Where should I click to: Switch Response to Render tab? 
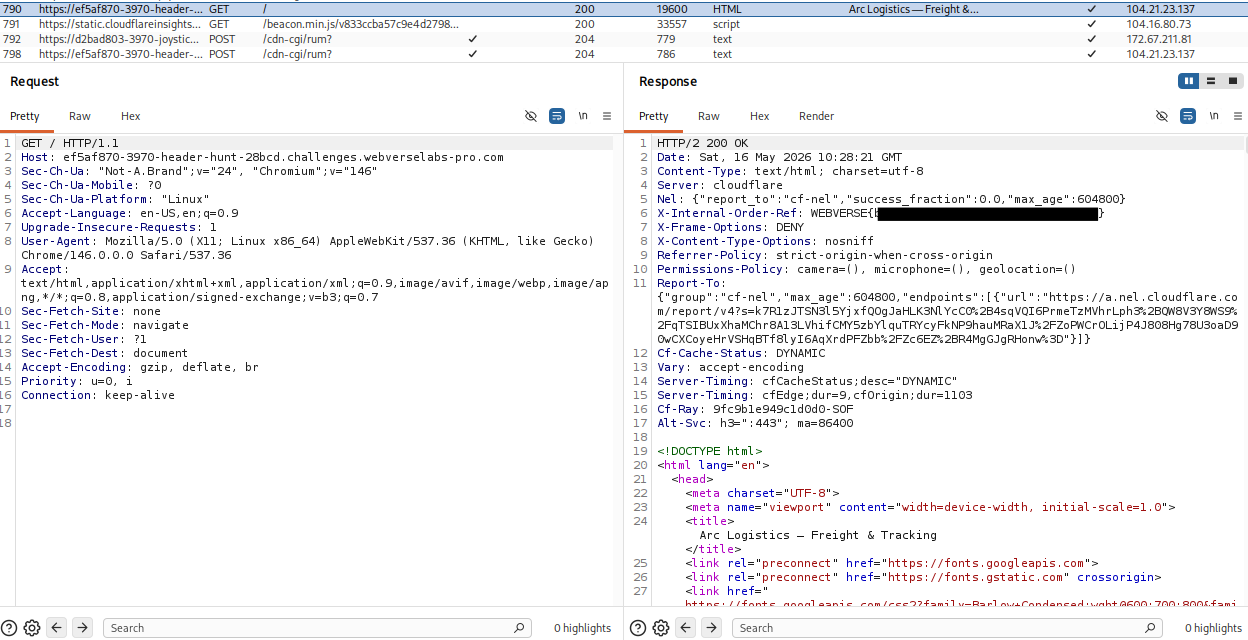tap(816, 116)
